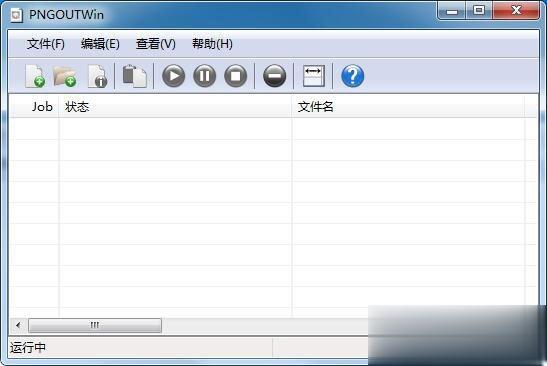Sort by the 文件名 column header
Viewport: 547px width, 366px height.
[x=408, y=106]
